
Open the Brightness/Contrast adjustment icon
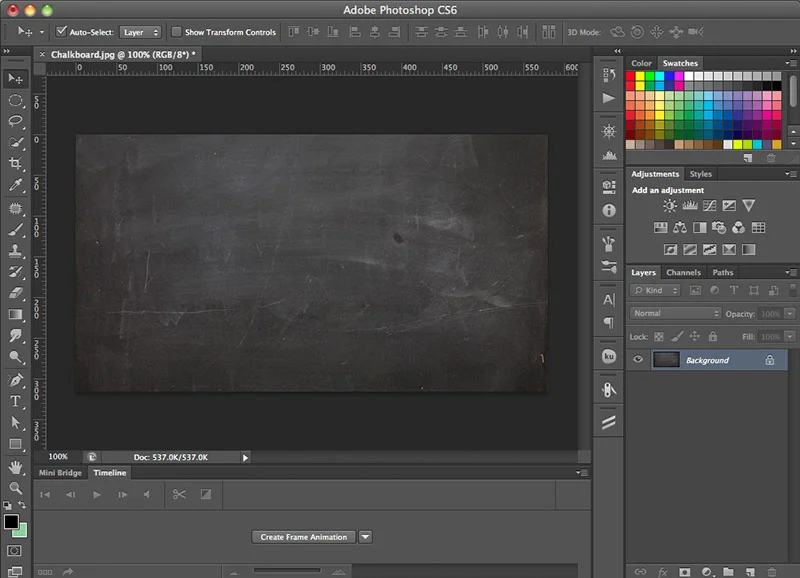point(667,205)
